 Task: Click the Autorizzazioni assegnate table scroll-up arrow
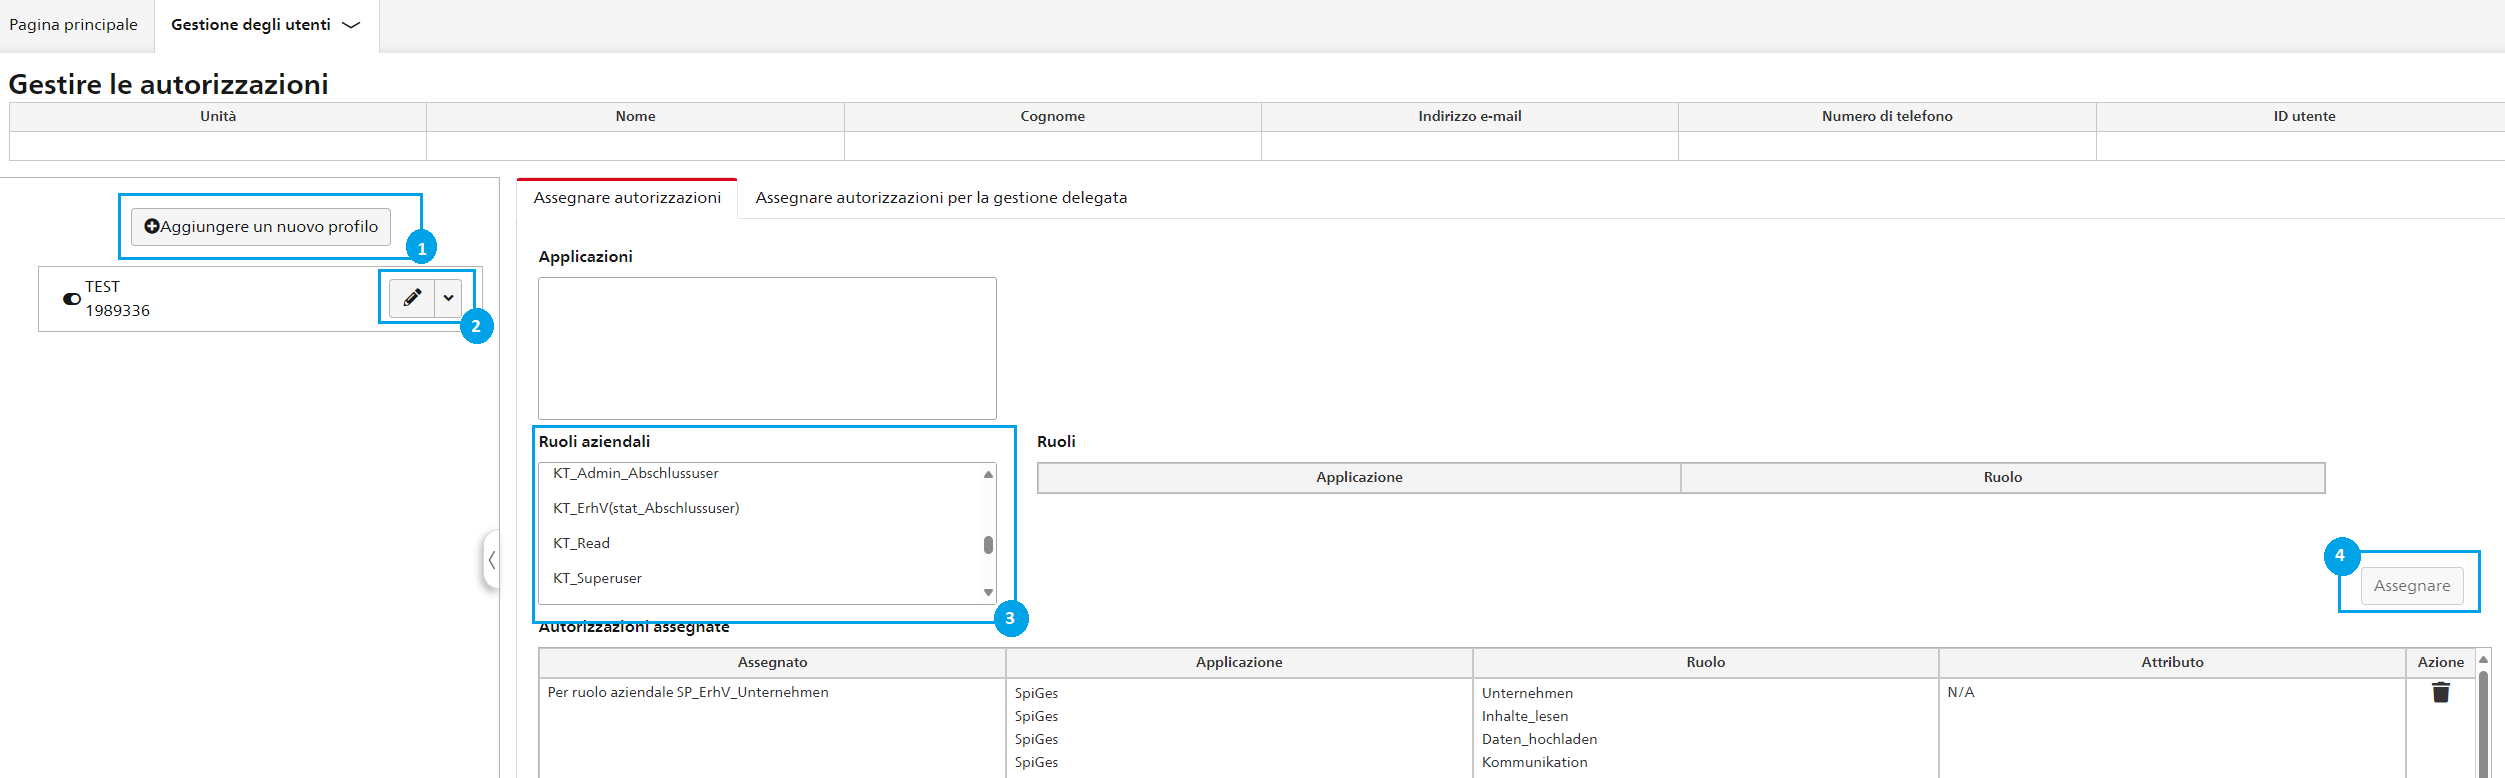2483,660
